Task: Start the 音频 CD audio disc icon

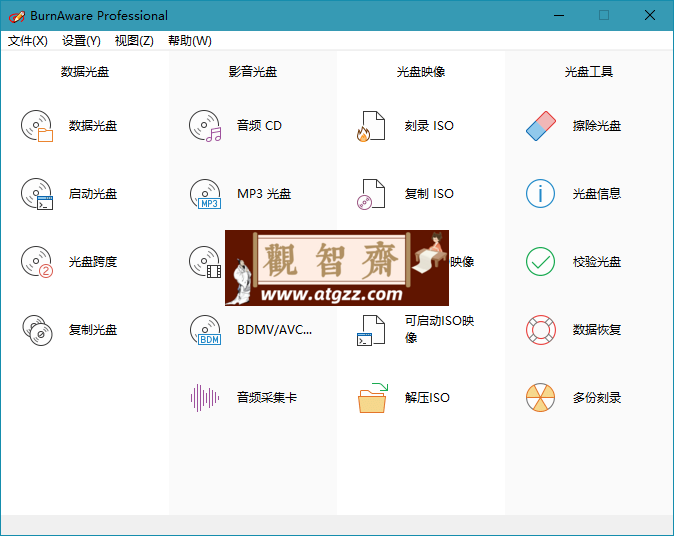Action: click(x=205, y=126)
